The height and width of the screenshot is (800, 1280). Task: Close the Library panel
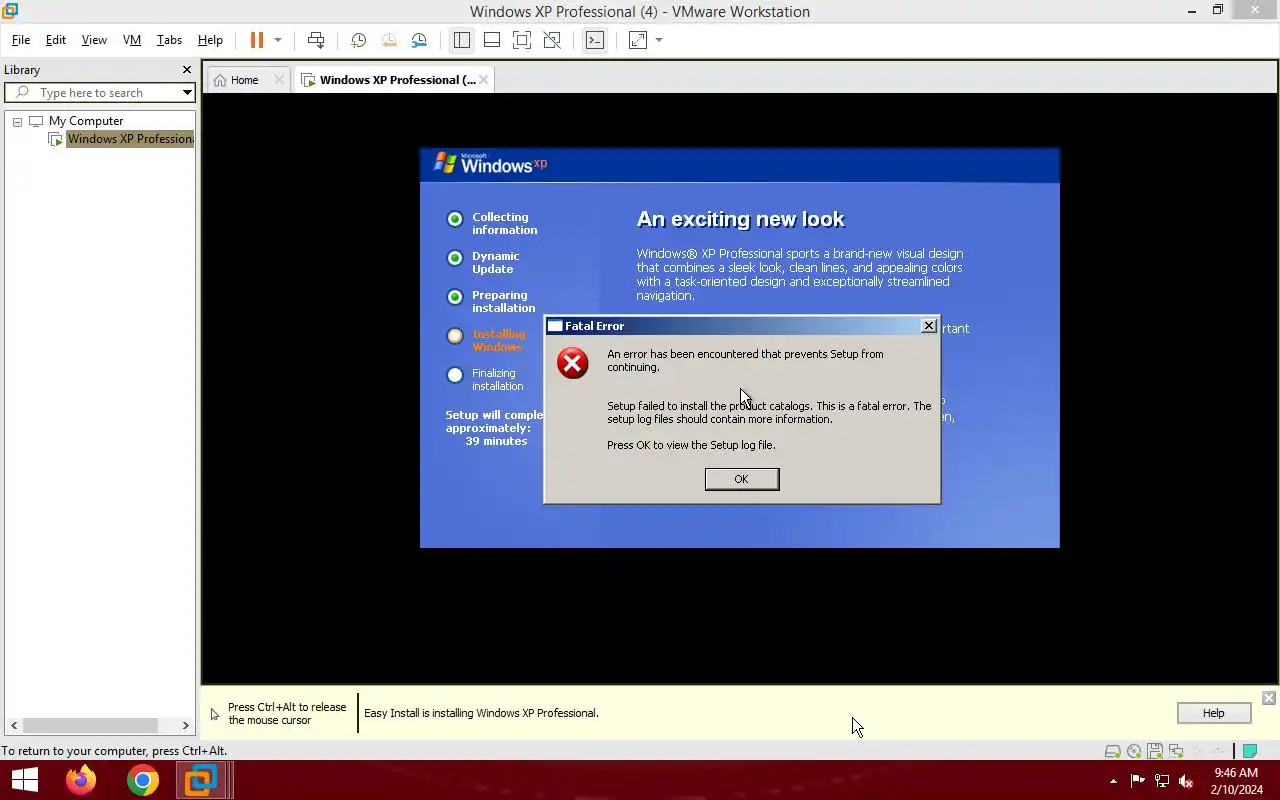(186, 70)
